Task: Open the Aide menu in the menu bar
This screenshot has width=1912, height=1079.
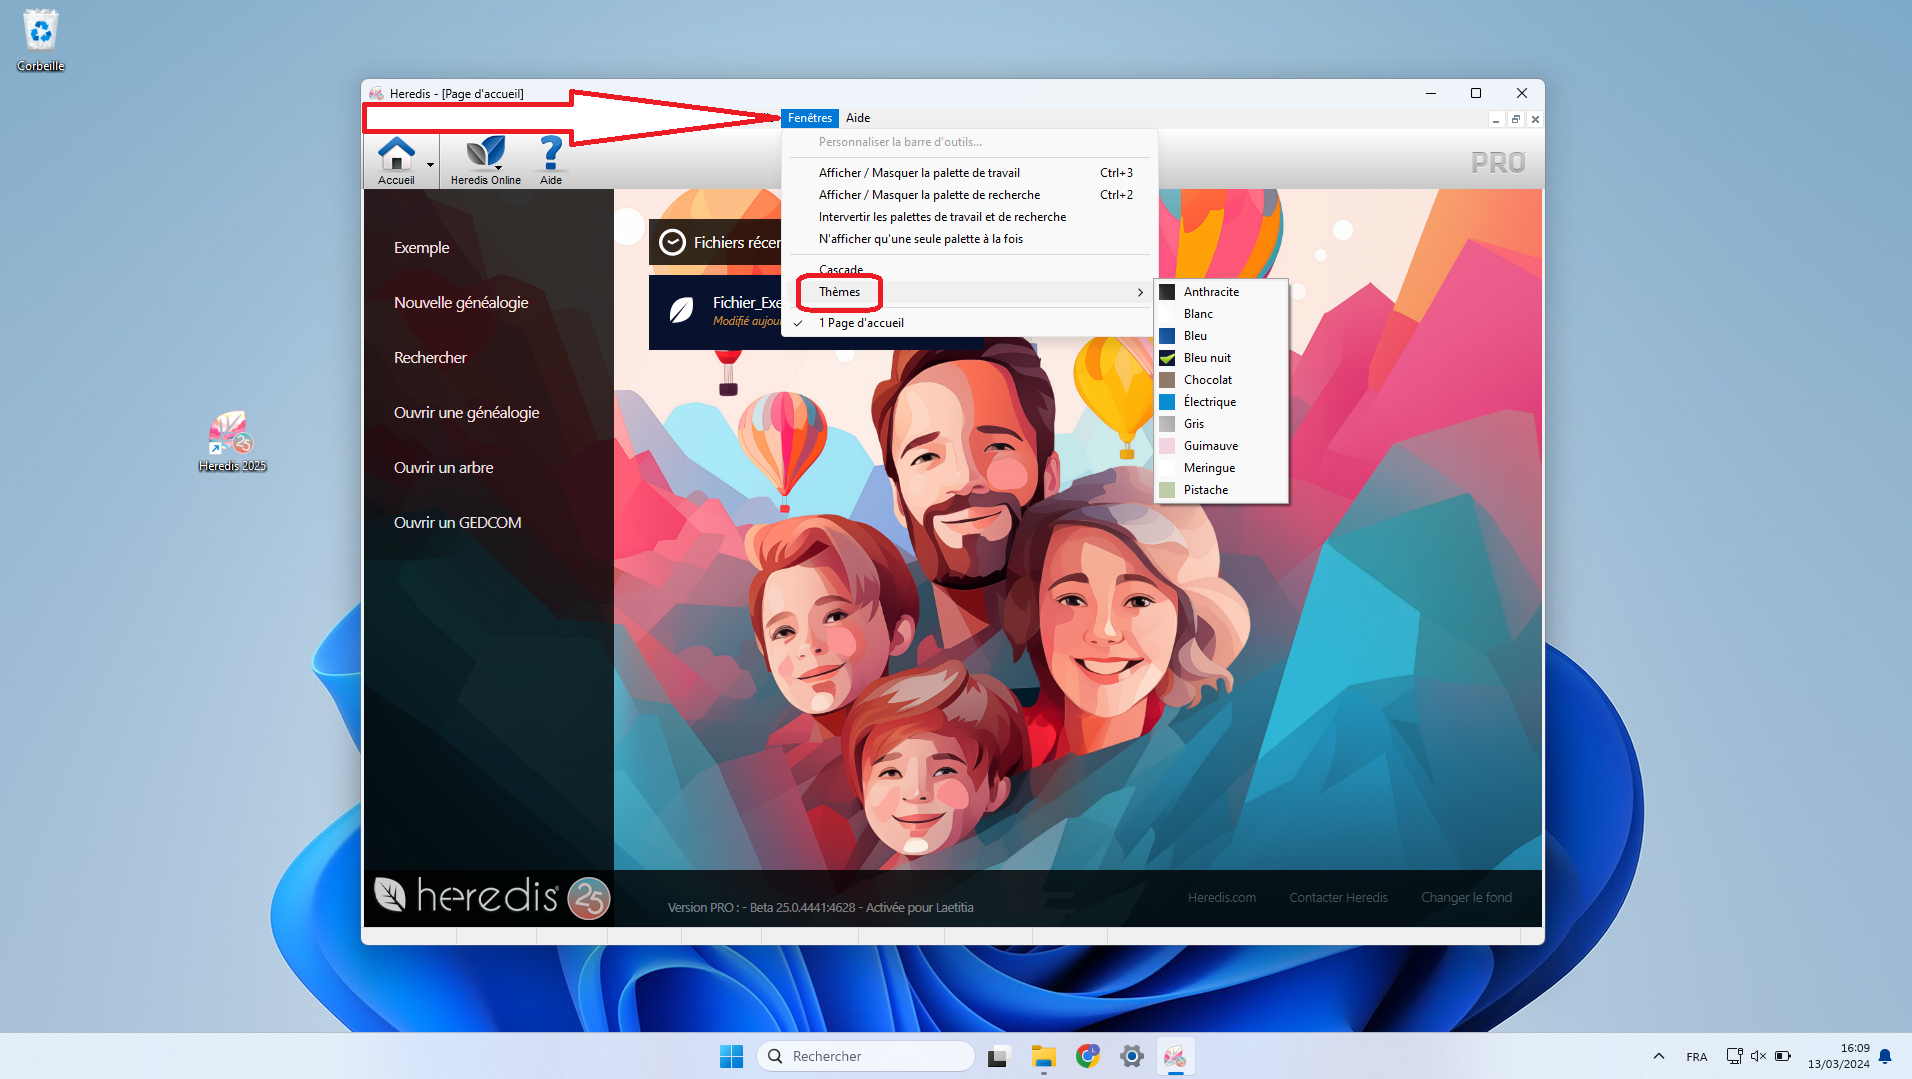Action: 857,118
